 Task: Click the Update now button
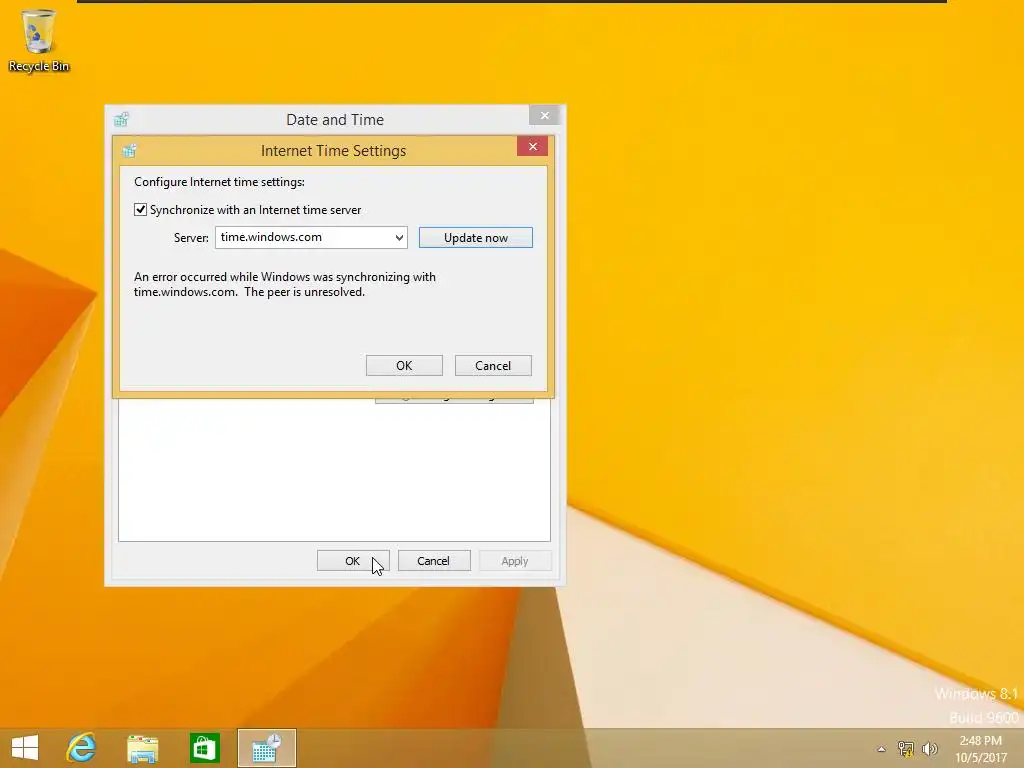click(x=475, y=238)
